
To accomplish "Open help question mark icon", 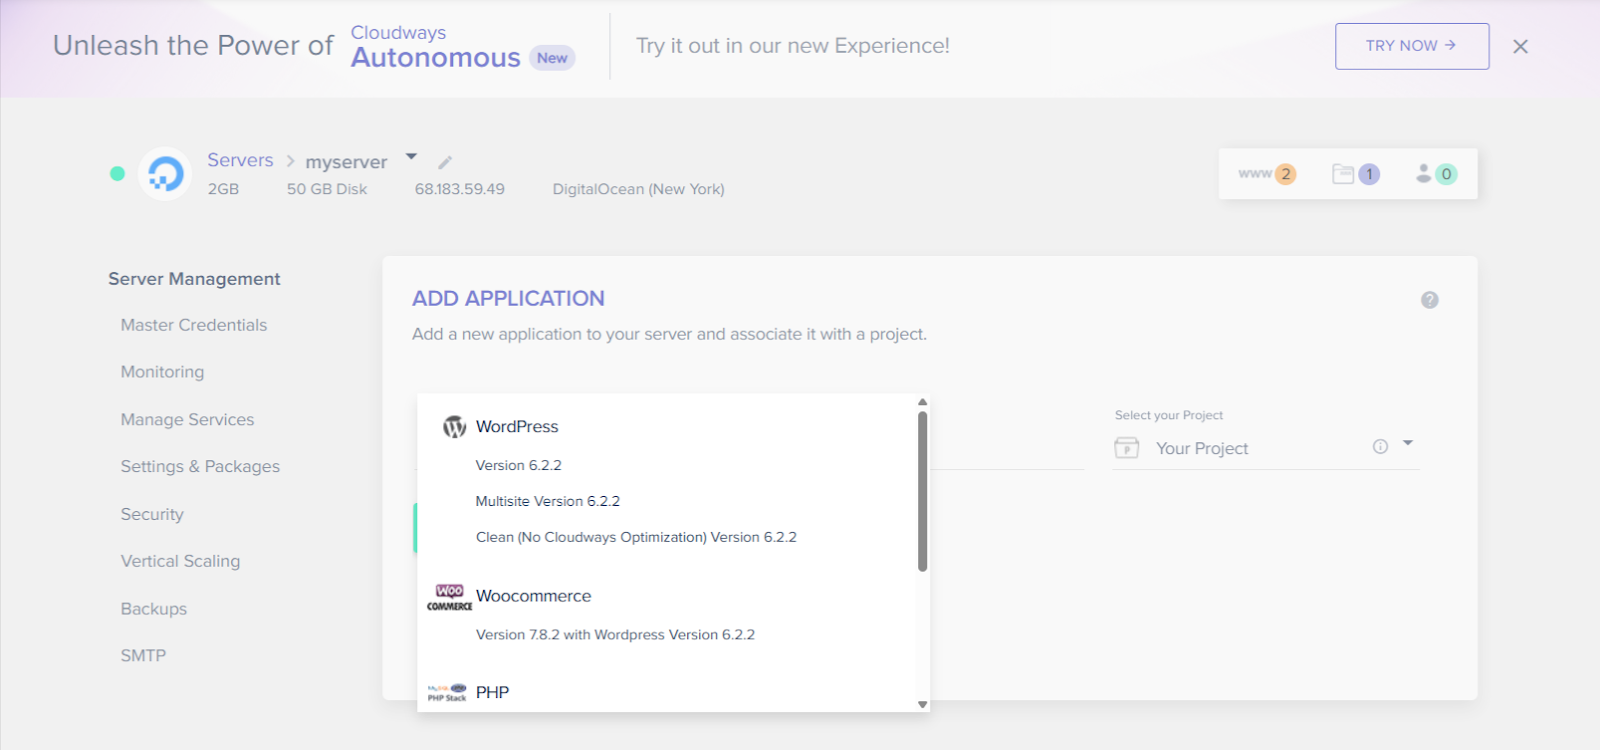I will click(x=1430, y=300).
